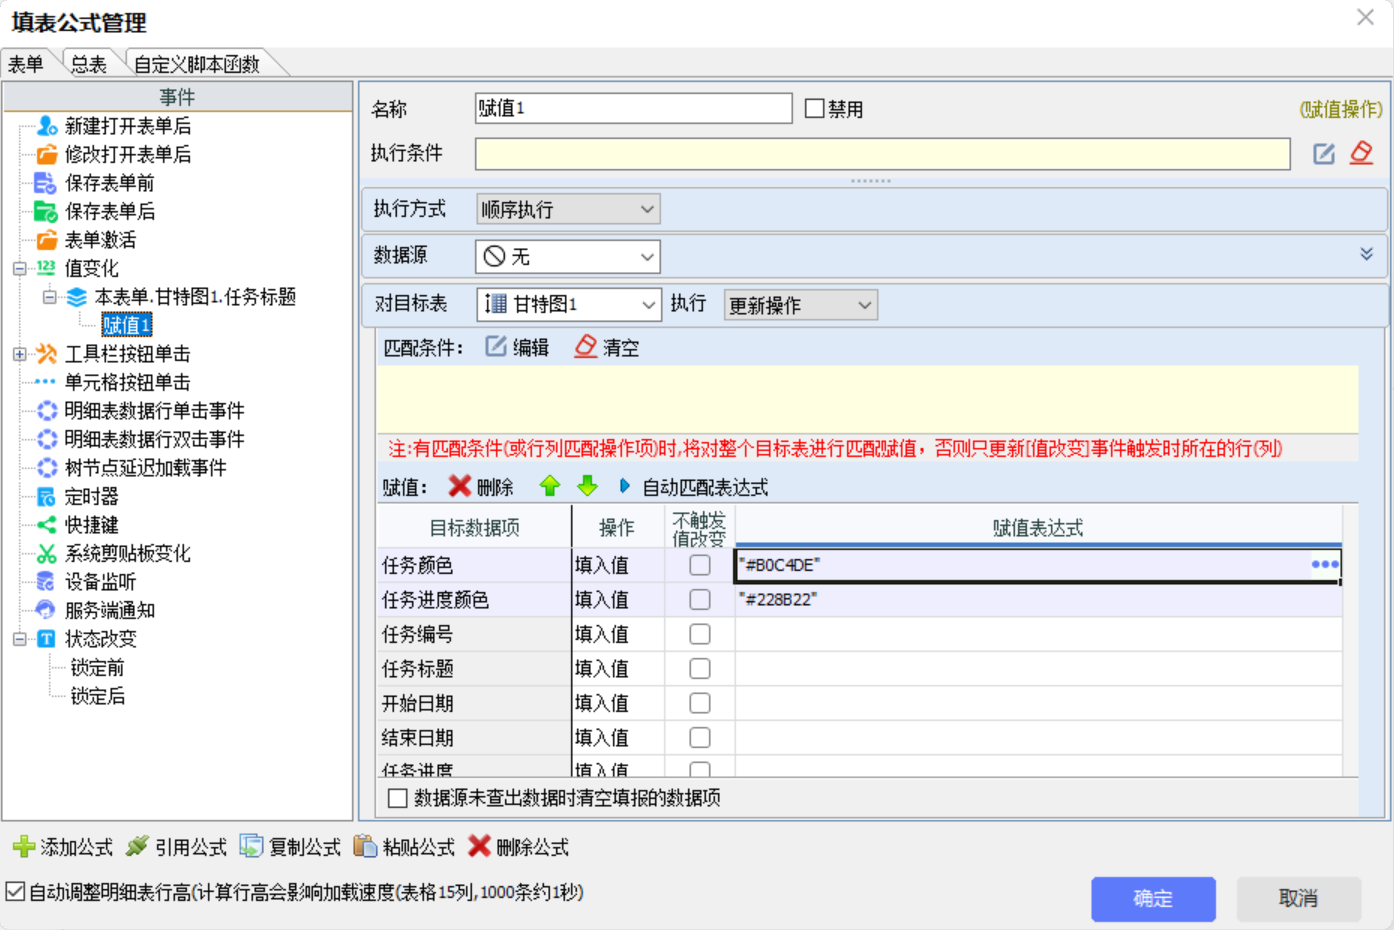Image resolution: width=1394 pixels, height=930 pixels.
Task: Toggle the 禁用 checkbox
Action: pos(815,108)
